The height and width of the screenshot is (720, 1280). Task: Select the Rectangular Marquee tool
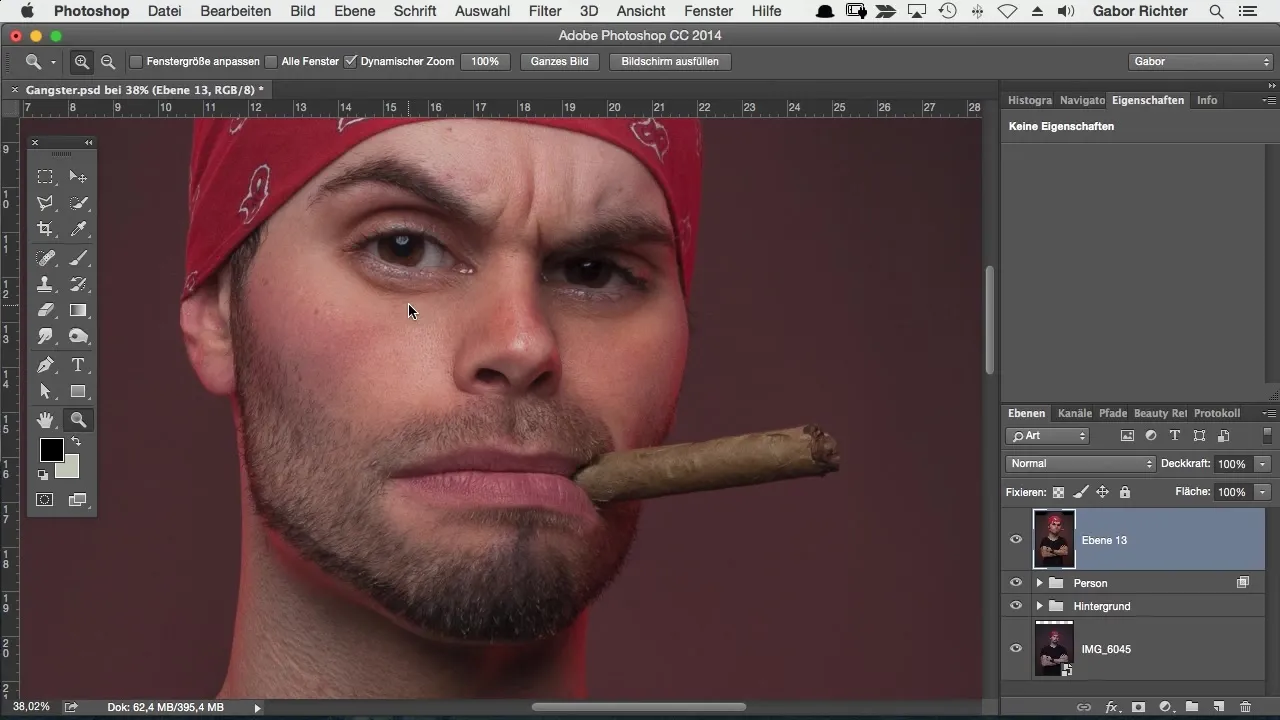point(45,177)
